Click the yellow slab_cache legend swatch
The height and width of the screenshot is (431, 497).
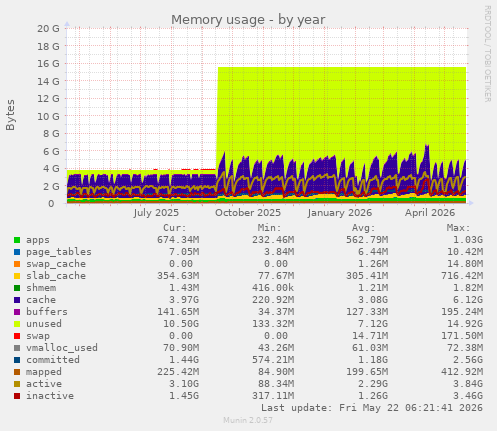pos(17,276)
